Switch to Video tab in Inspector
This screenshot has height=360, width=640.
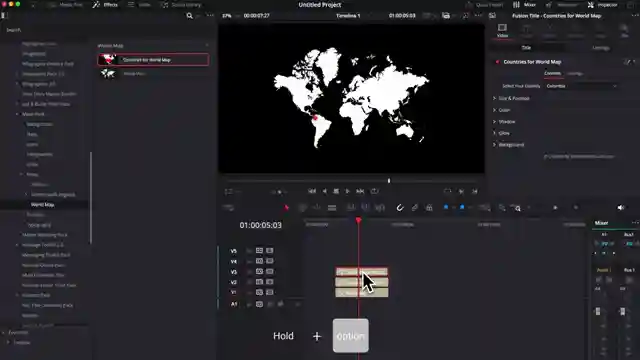click(x=502, y=31)
